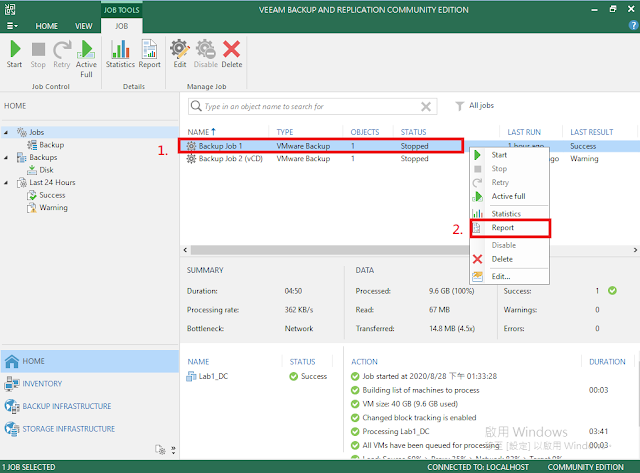This screenshot has width=640, height=473.
Task: Choose Edit... in the context menu
Action: [509, 277]
